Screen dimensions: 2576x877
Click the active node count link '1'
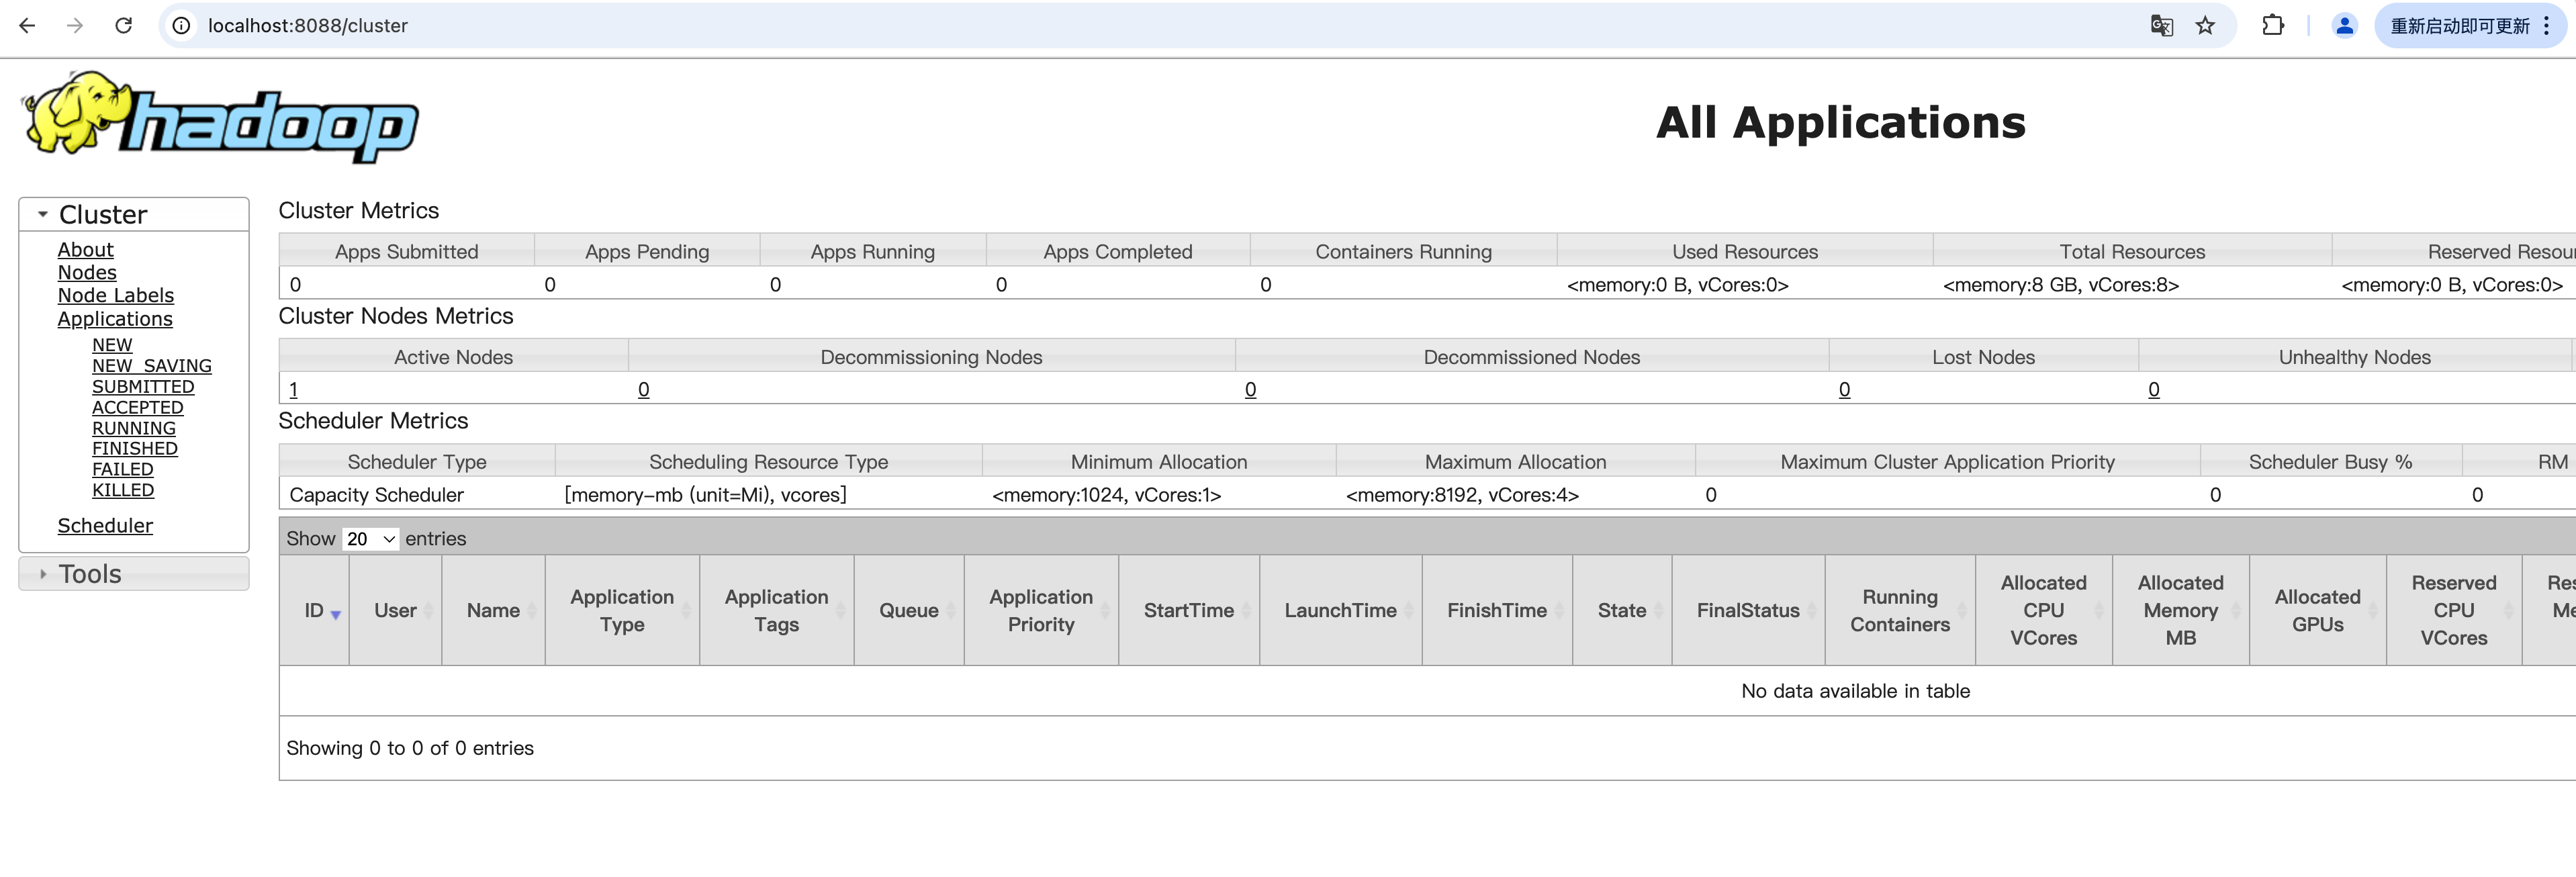292,389
